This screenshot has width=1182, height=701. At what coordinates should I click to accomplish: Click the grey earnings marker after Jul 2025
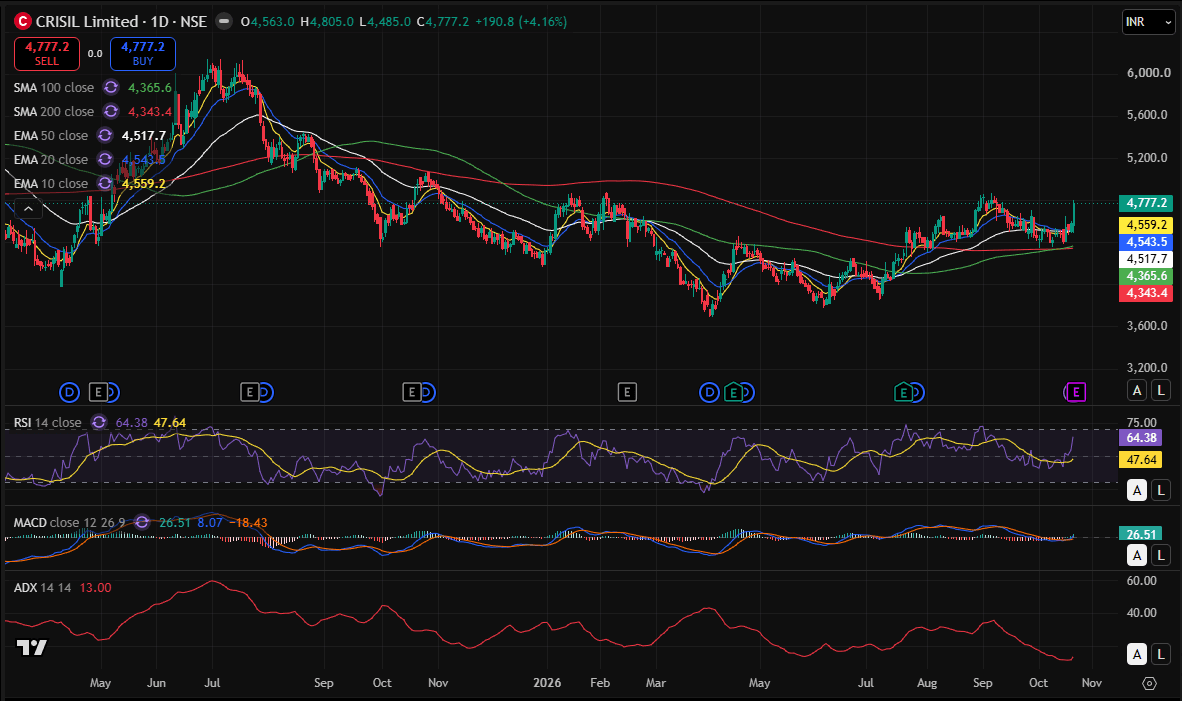tap(250, 392)
